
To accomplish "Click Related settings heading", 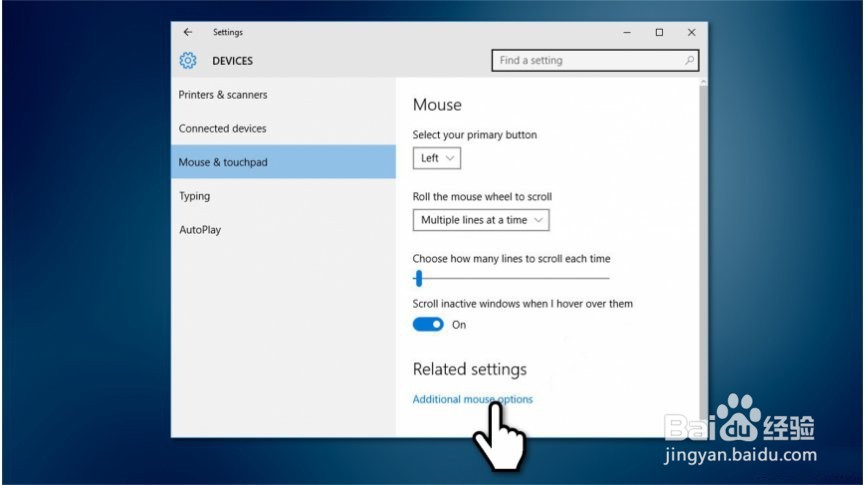I will pyautogui.click(x=469, y=369).
